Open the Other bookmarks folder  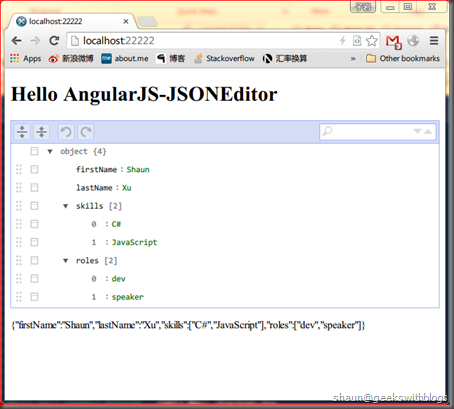pos(403,59)
